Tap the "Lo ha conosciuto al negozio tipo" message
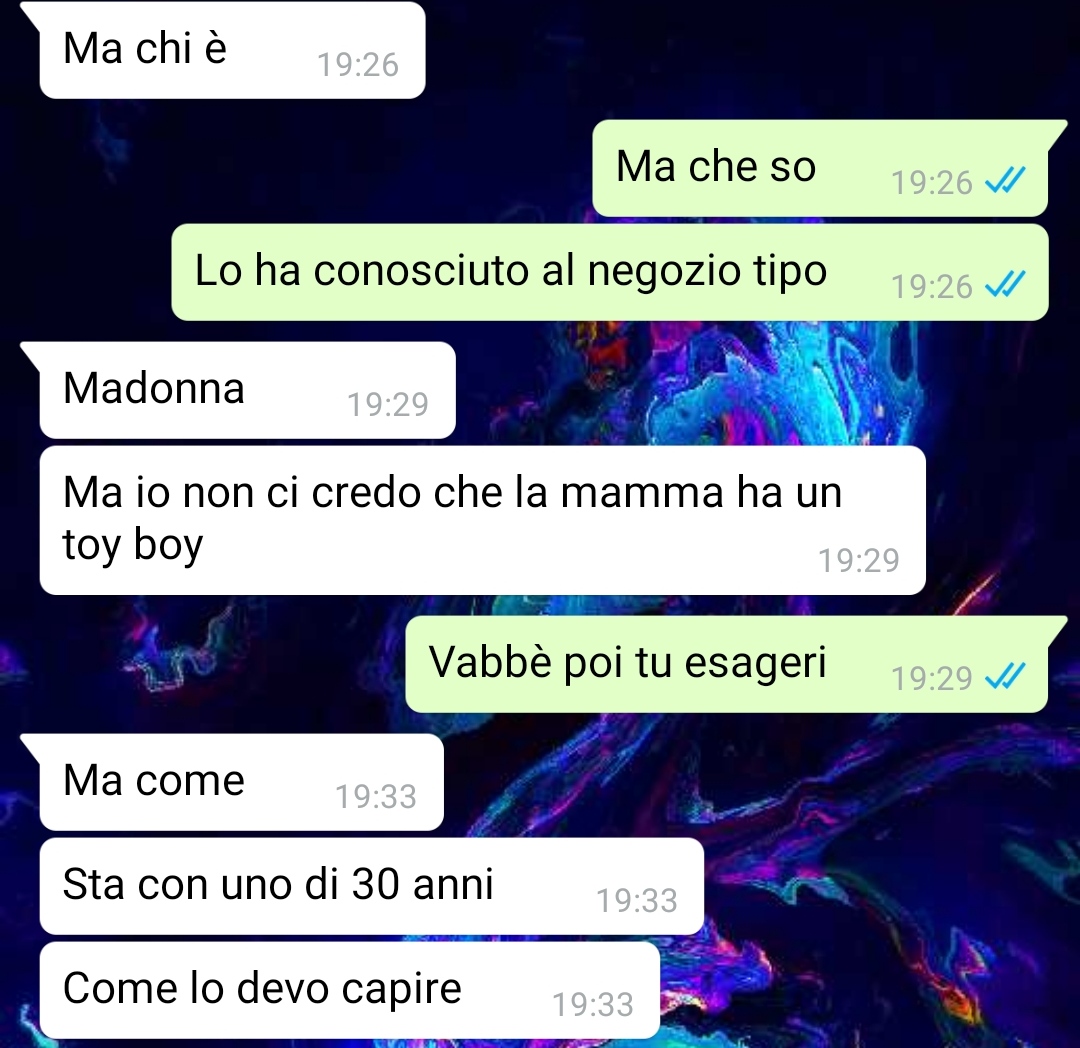 click(610, 272)
